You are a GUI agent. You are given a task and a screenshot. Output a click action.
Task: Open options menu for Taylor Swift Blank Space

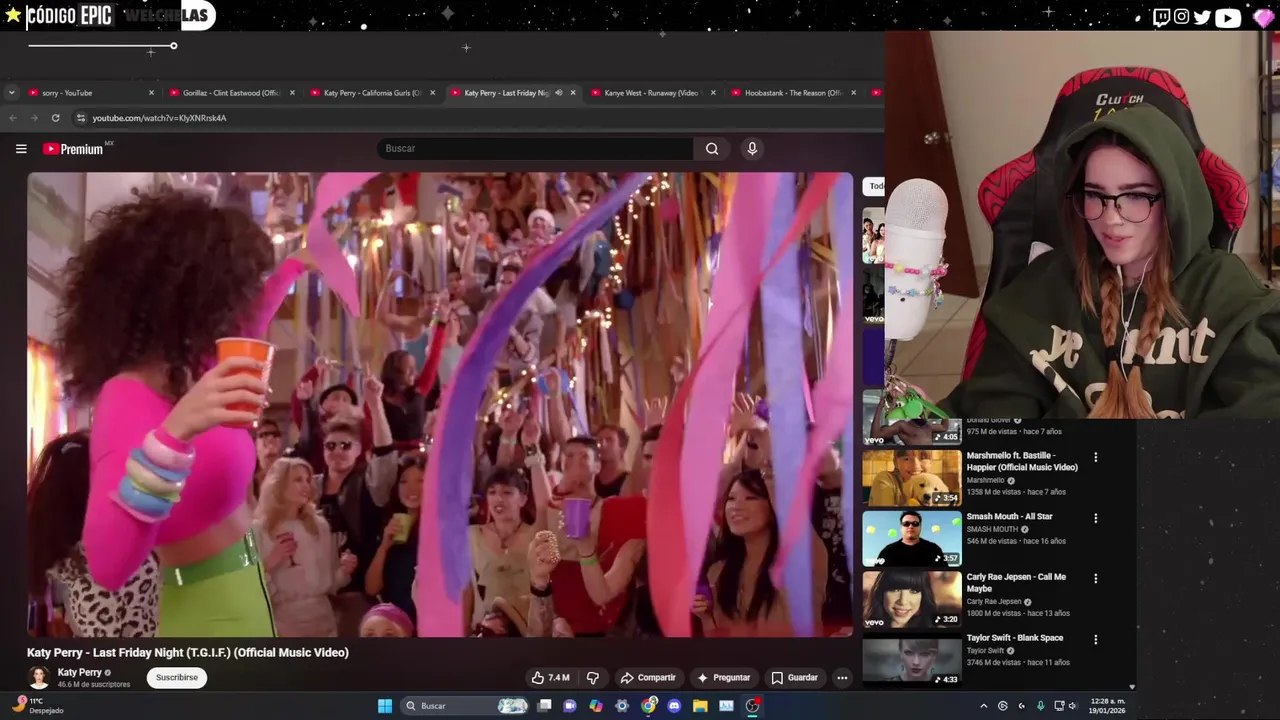(1095, 639)
